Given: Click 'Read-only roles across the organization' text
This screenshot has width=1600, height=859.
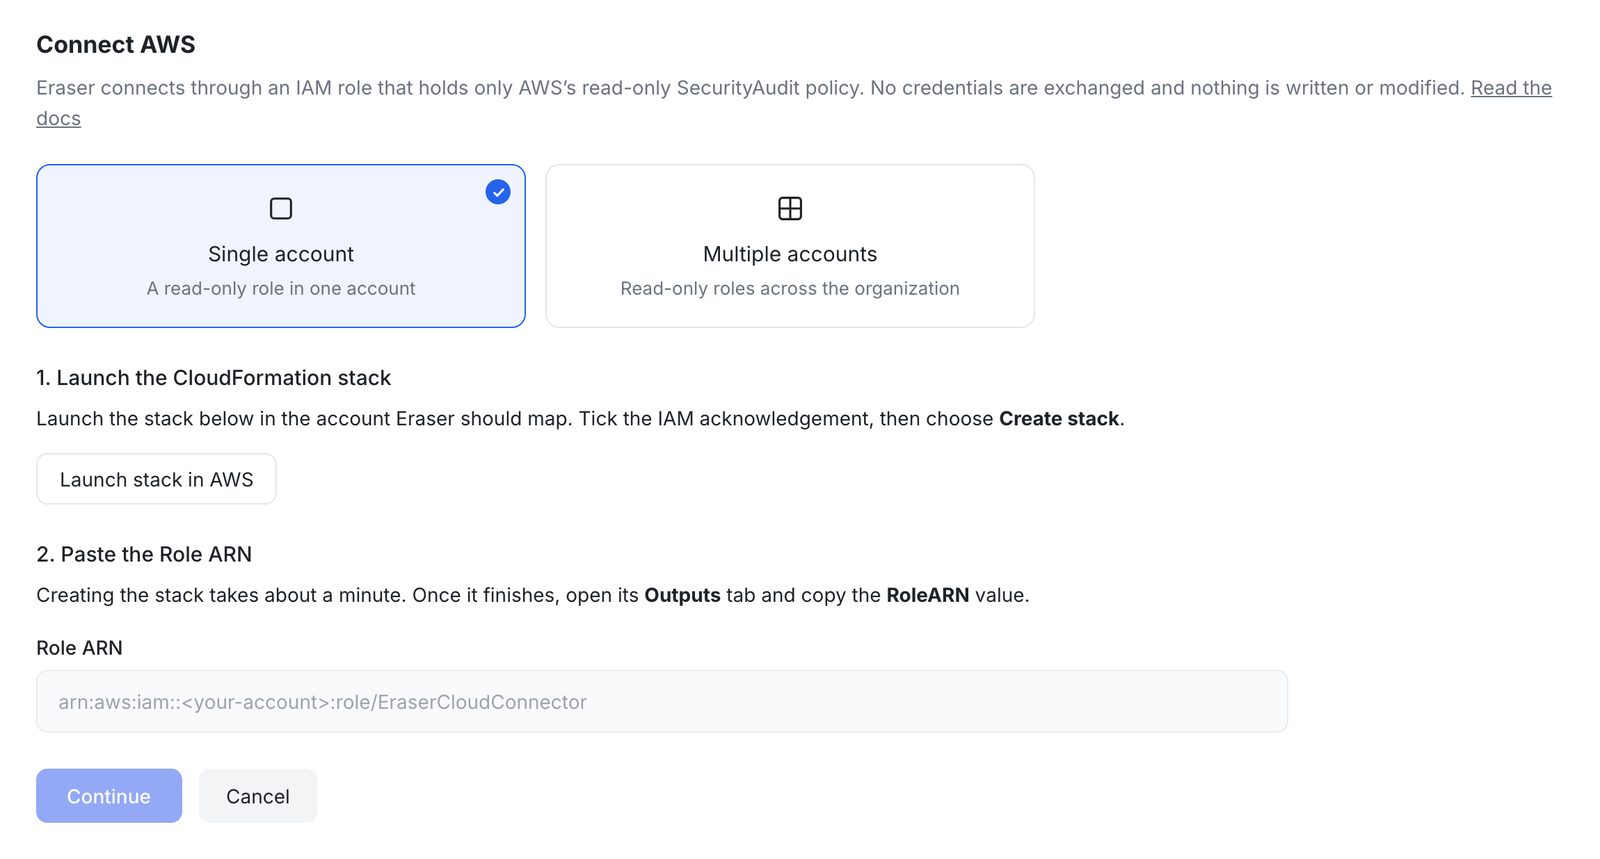Looking at the screenshot, I should [790, 288].
